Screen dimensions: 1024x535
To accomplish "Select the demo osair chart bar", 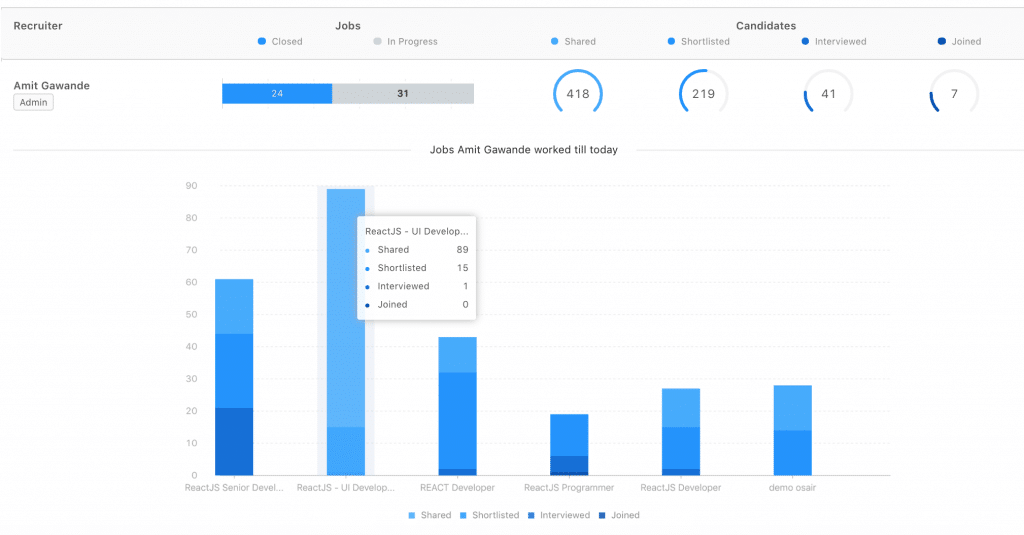I will pos(792,430).
